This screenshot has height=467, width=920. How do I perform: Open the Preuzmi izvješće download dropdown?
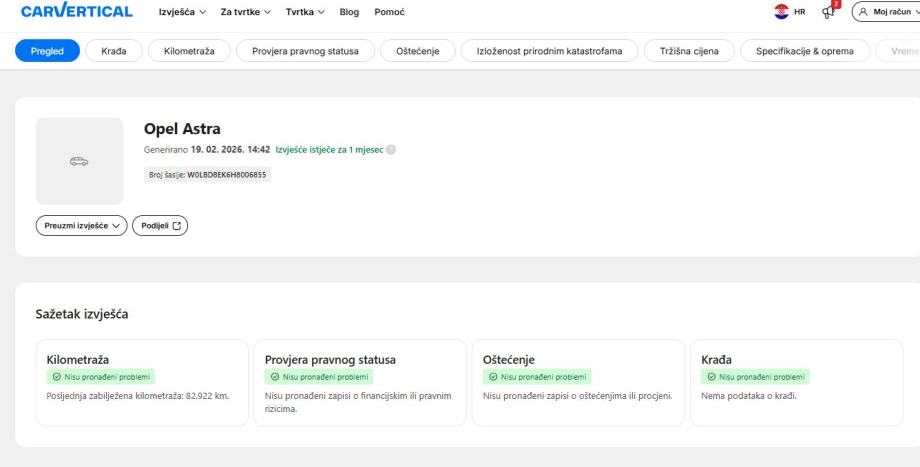pos(80,226)
